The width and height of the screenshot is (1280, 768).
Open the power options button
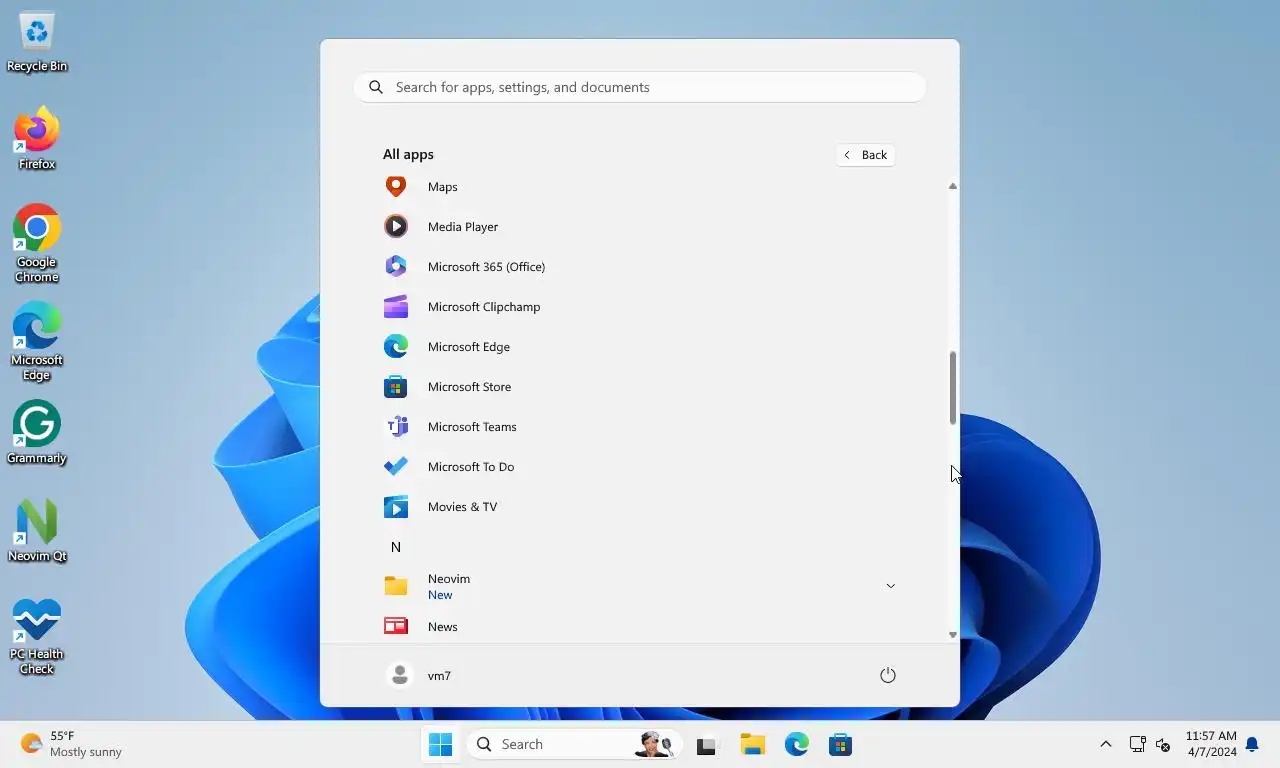(887, 675)
